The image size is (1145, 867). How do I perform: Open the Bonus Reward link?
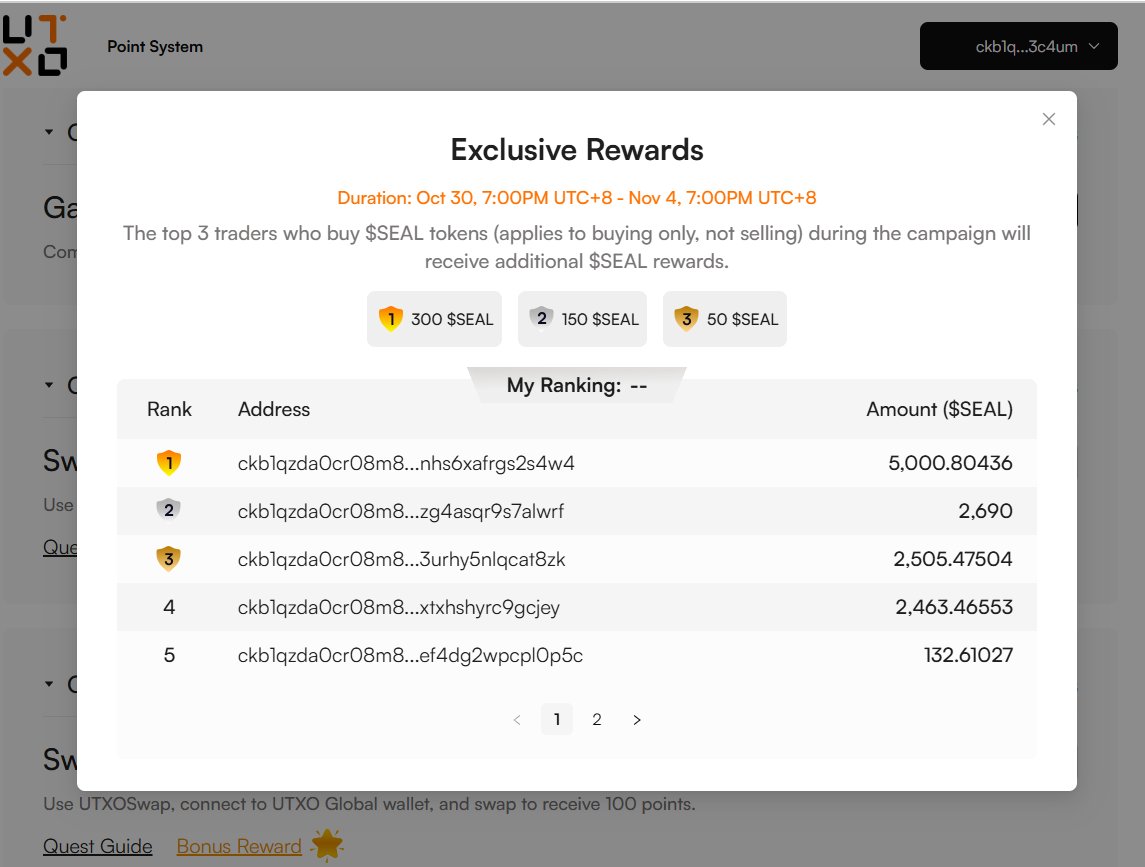239,846
